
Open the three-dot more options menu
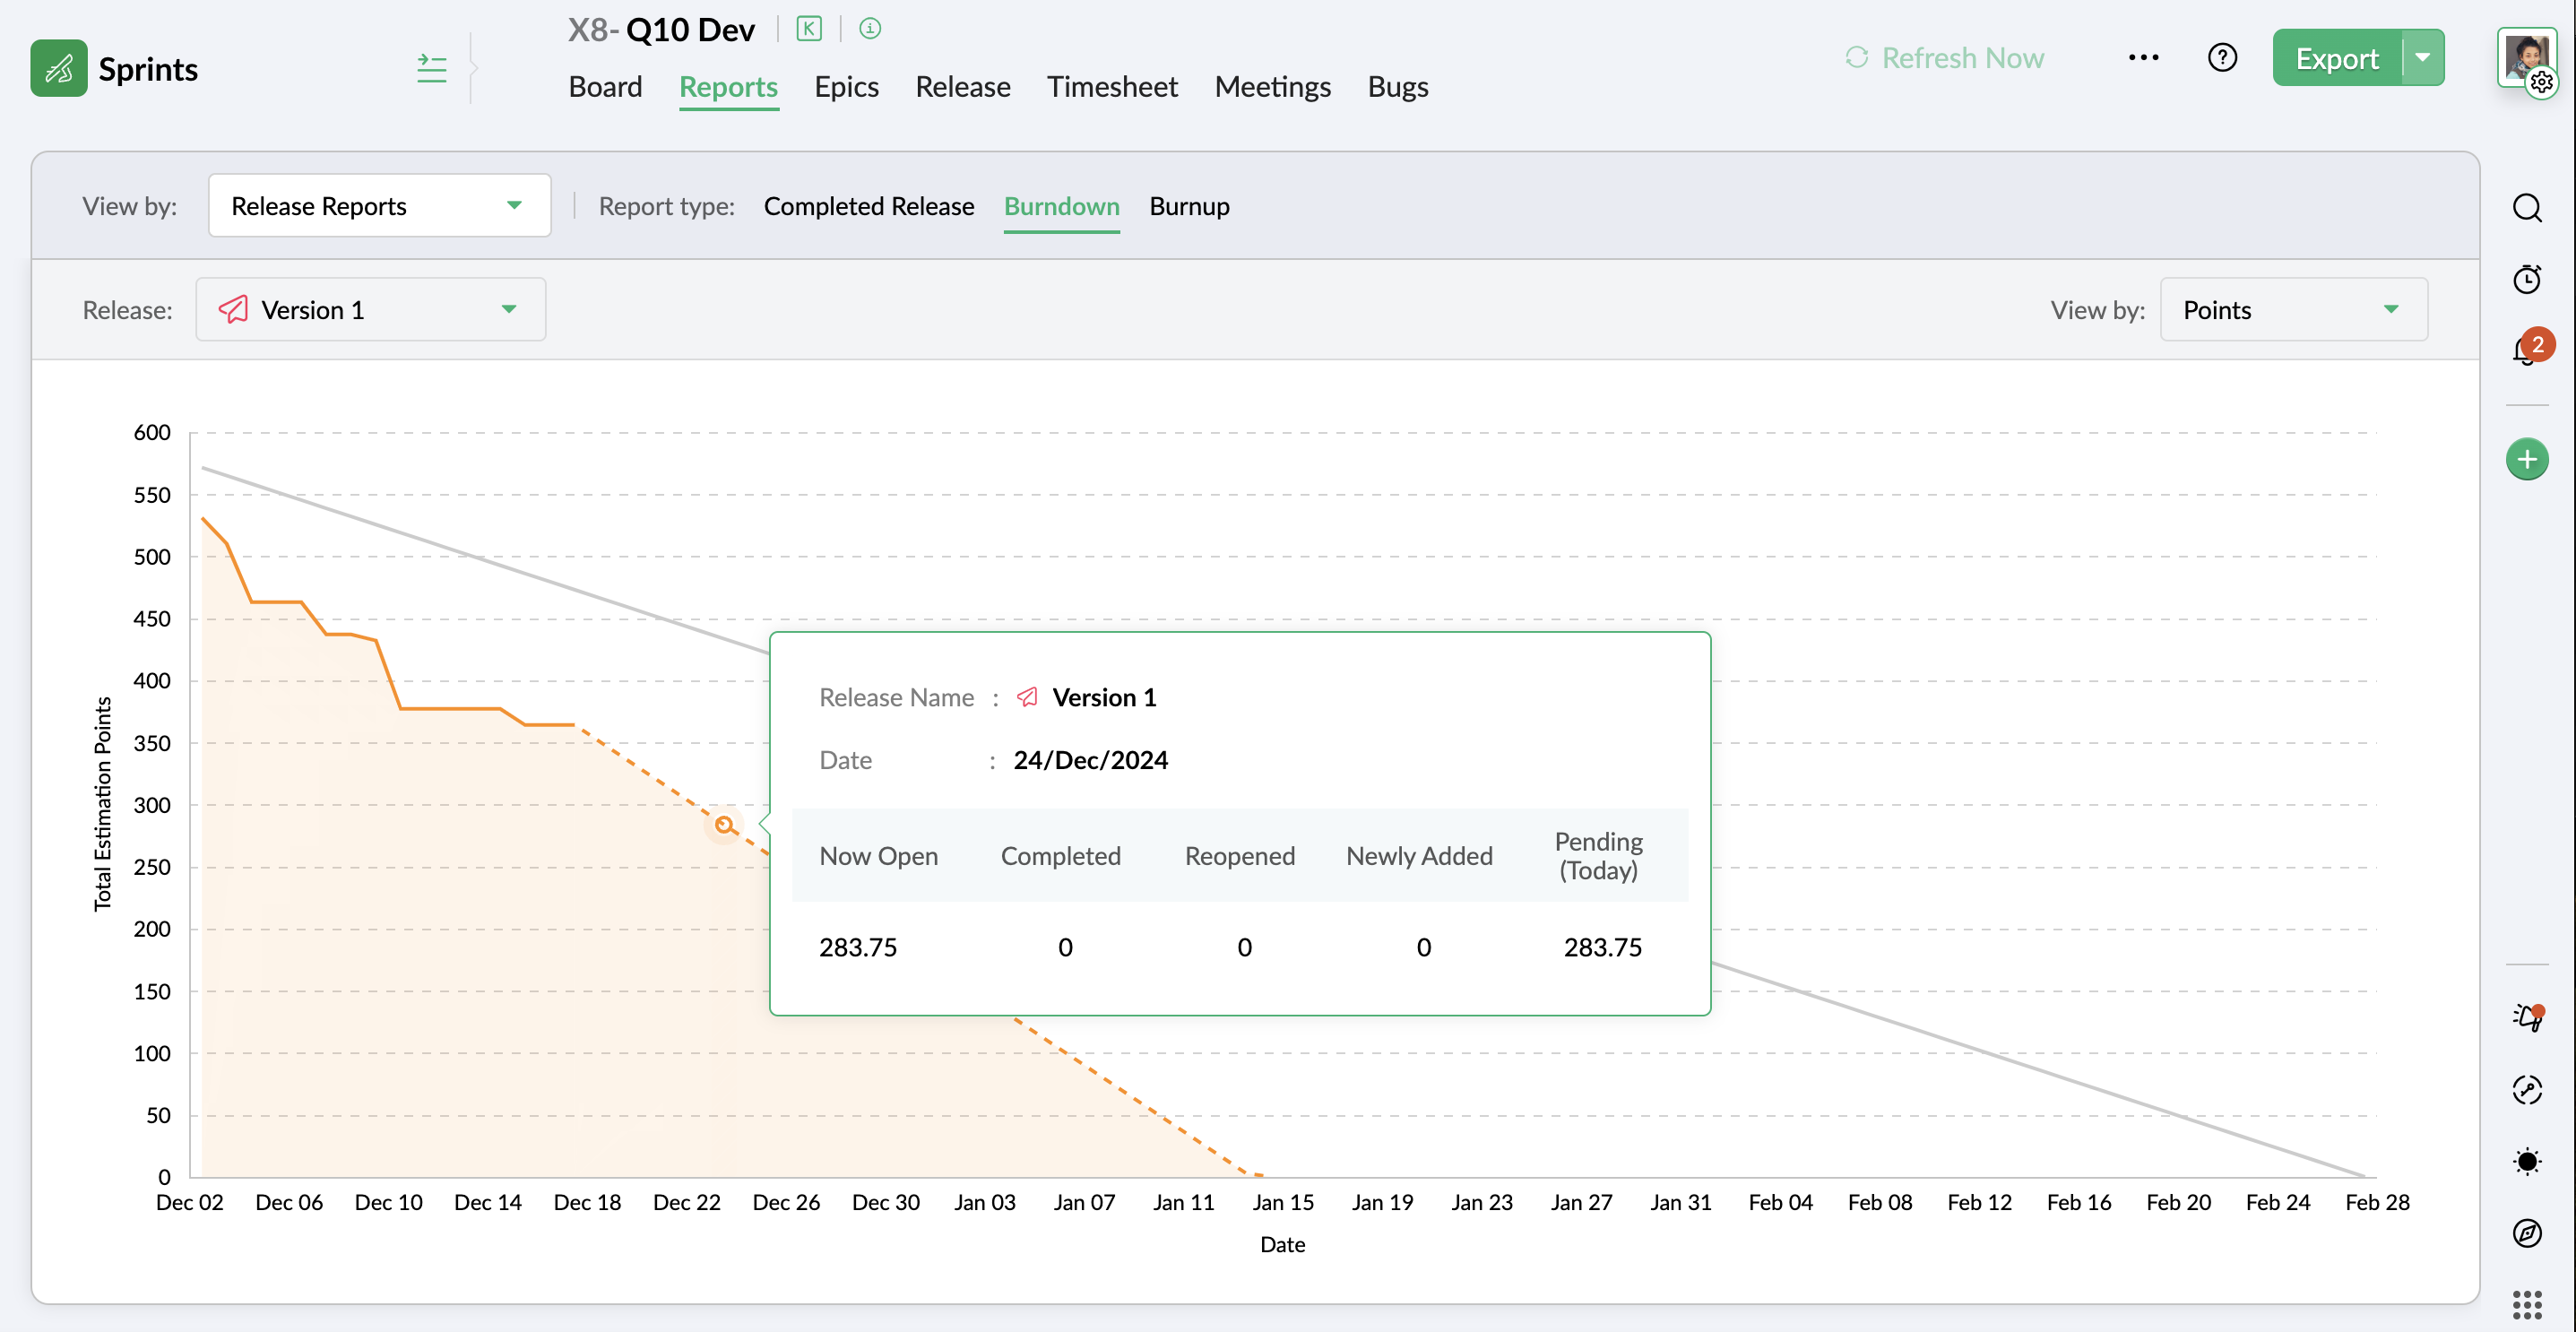click(x=2143, y=58)
